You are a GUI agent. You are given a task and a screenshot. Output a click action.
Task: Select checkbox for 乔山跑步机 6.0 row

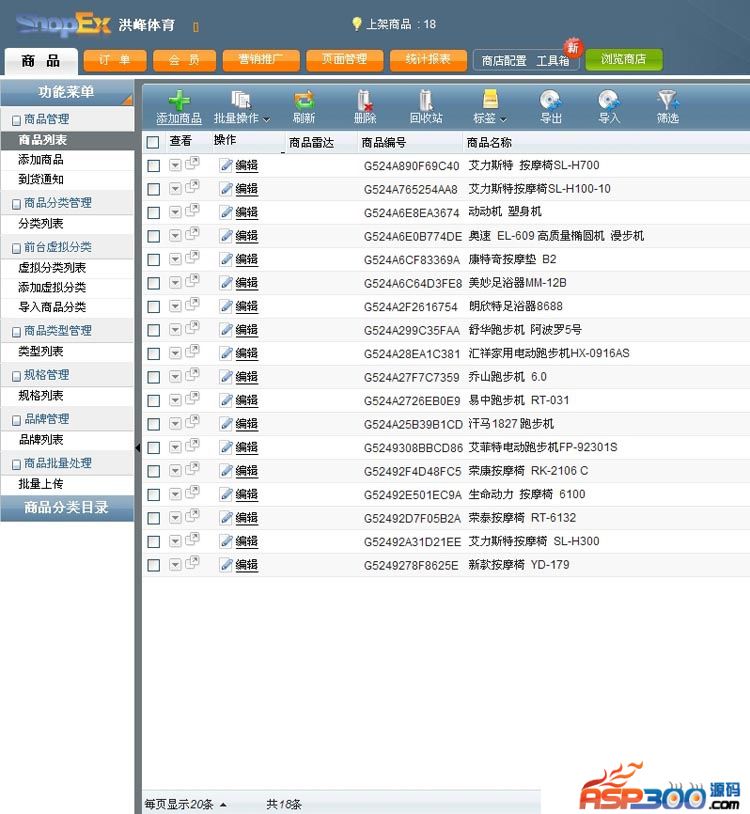pyautogui.click(x=153, y=378)
